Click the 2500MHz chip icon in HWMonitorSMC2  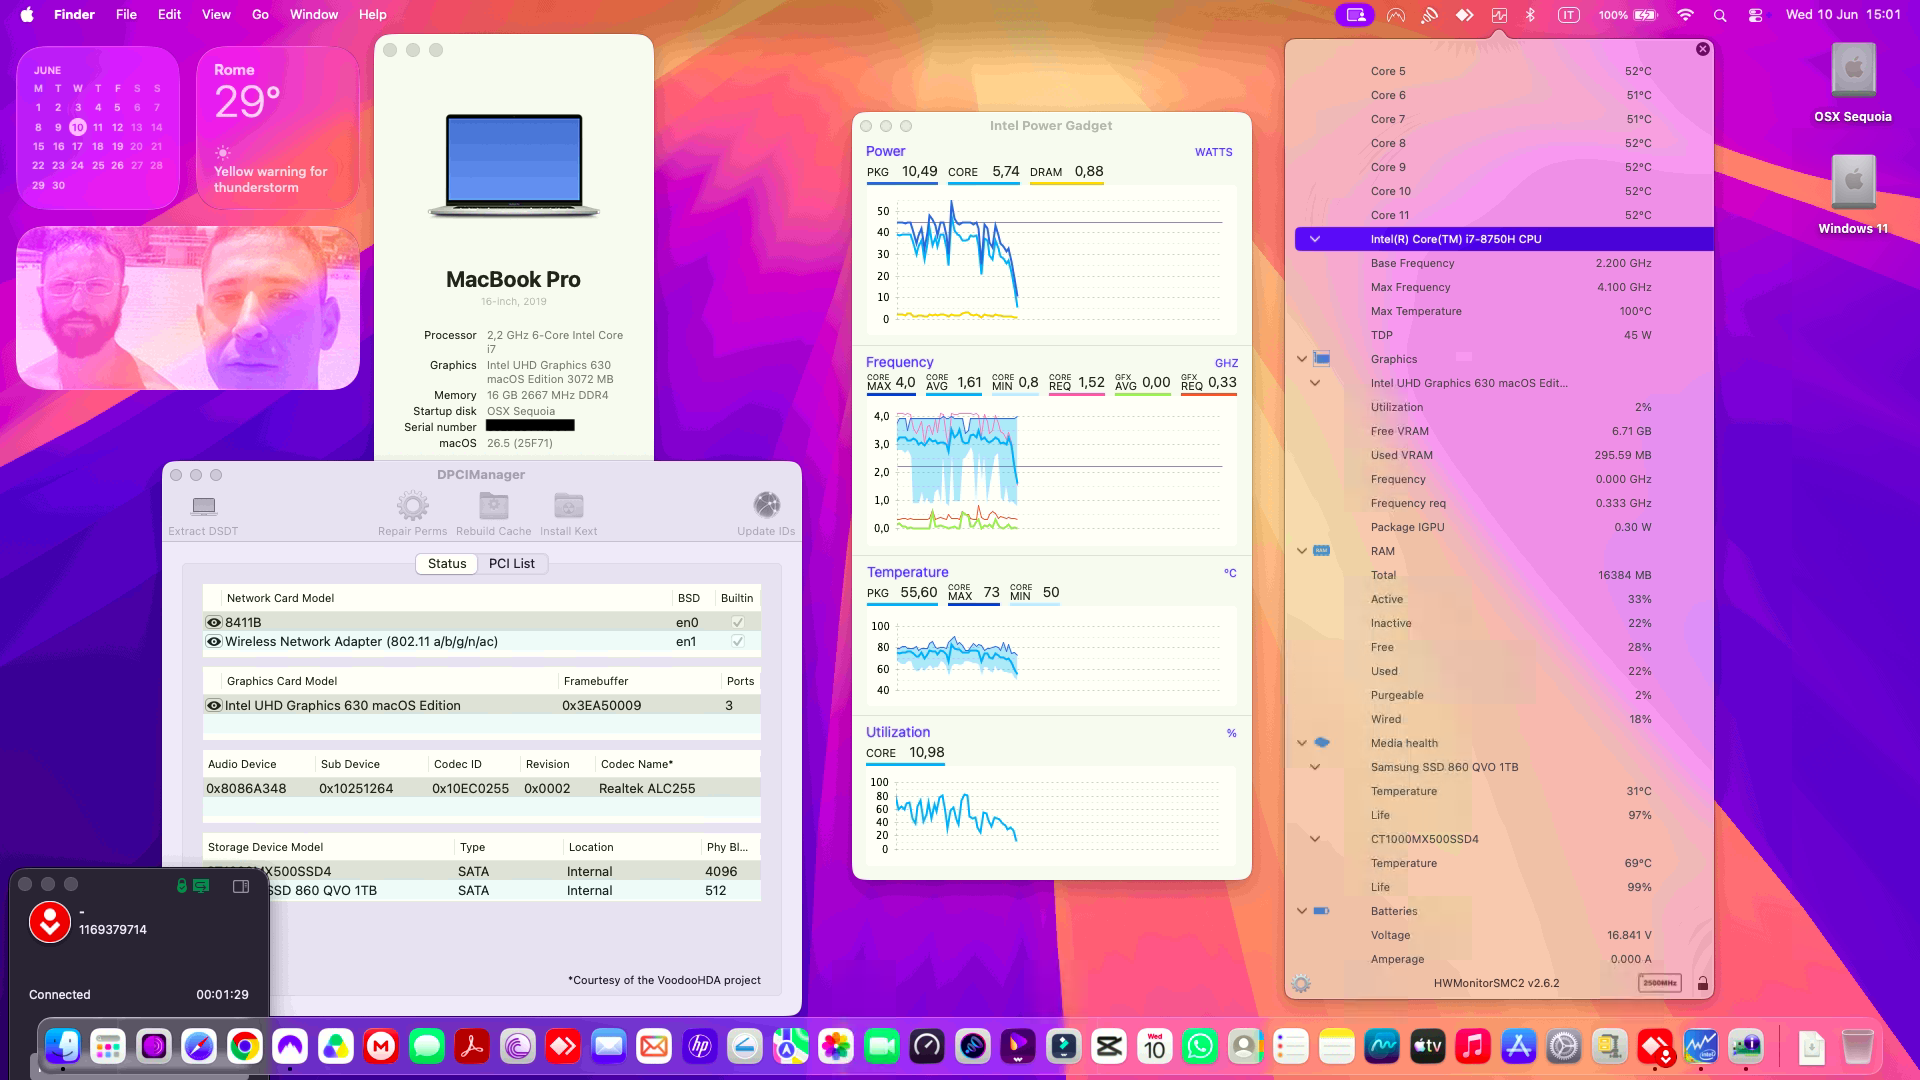(1659, 984)
